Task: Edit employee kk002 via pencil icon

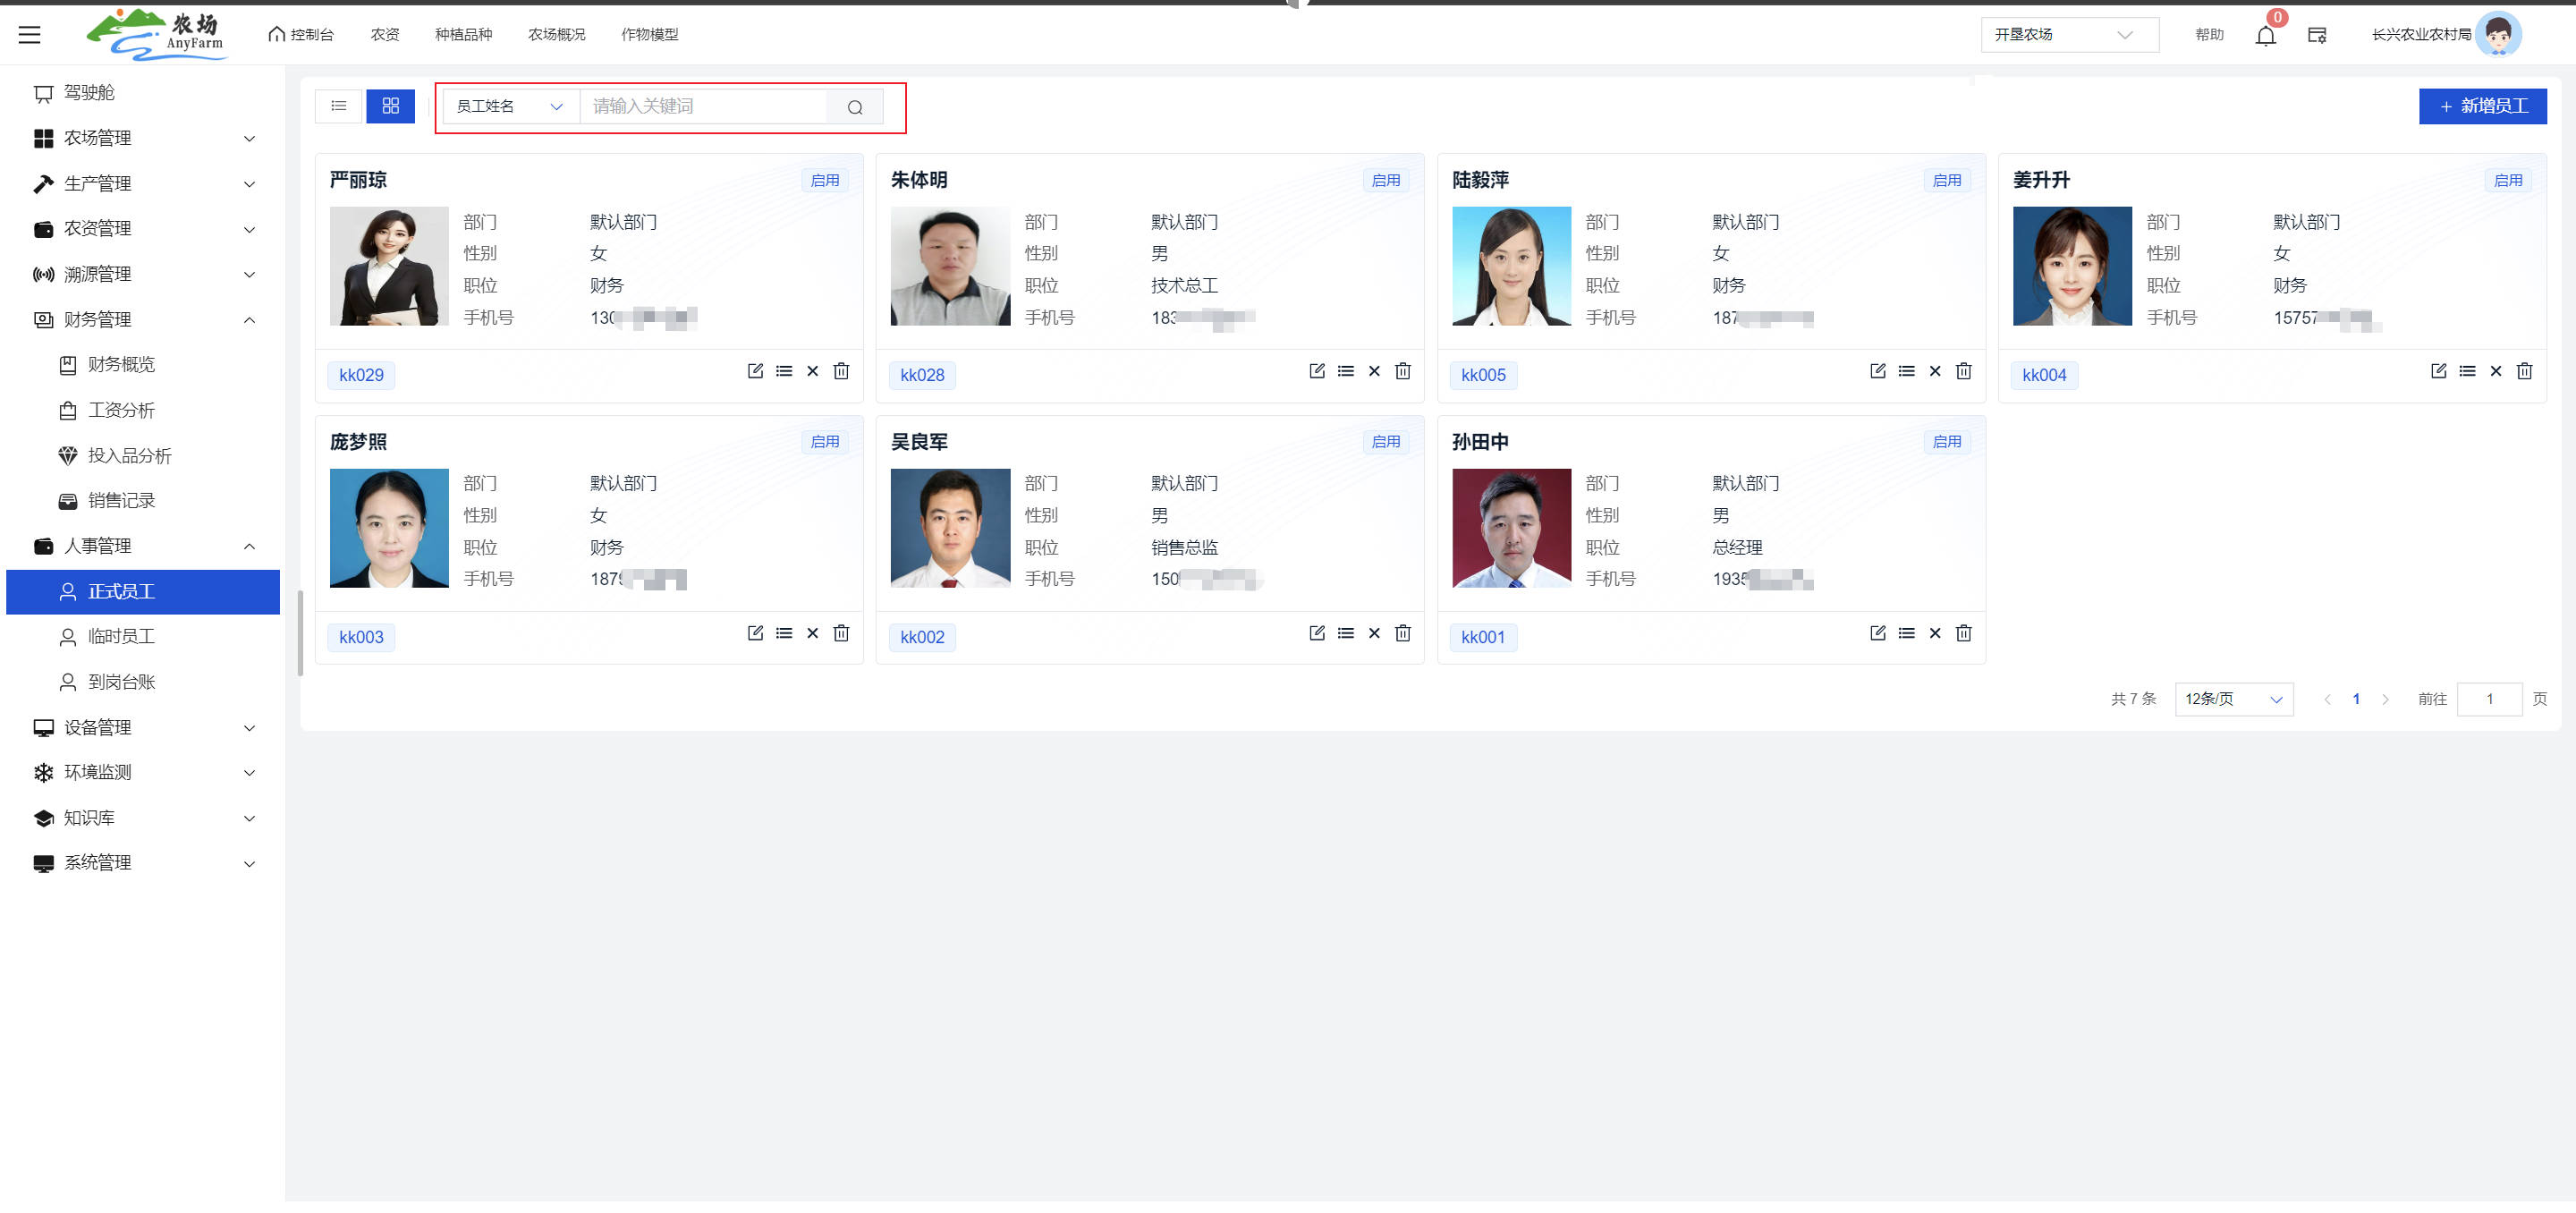Action: coord(1316,633)
